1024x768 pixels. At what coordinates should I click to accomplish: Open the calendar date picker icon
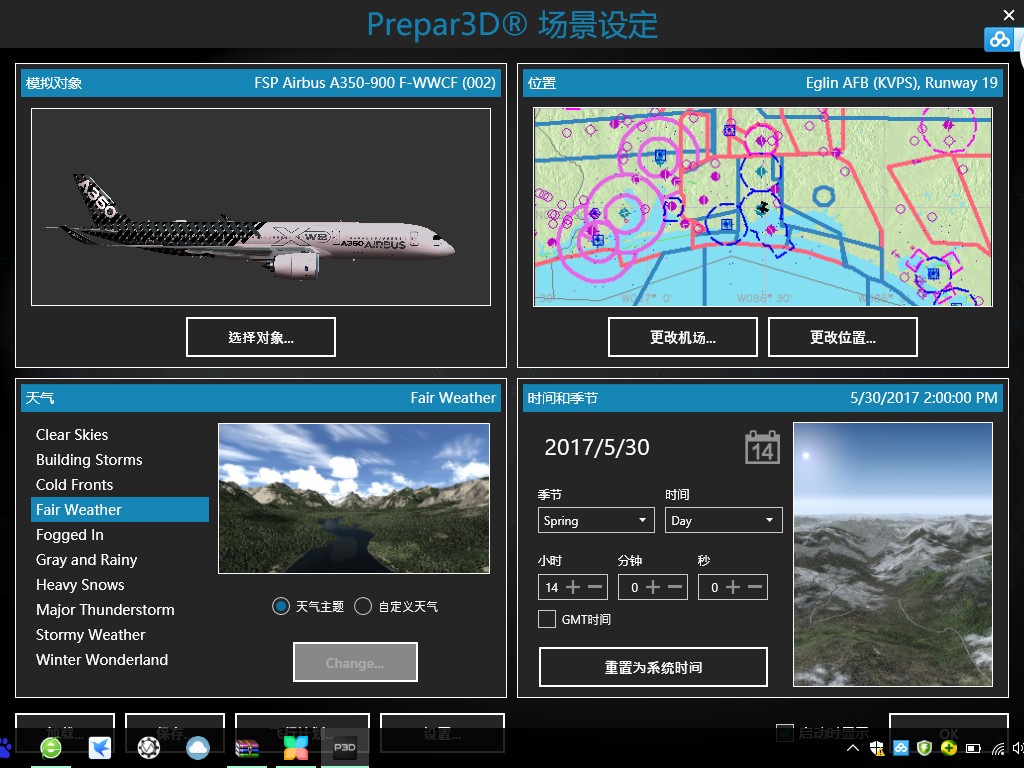[x=761, y=448]
